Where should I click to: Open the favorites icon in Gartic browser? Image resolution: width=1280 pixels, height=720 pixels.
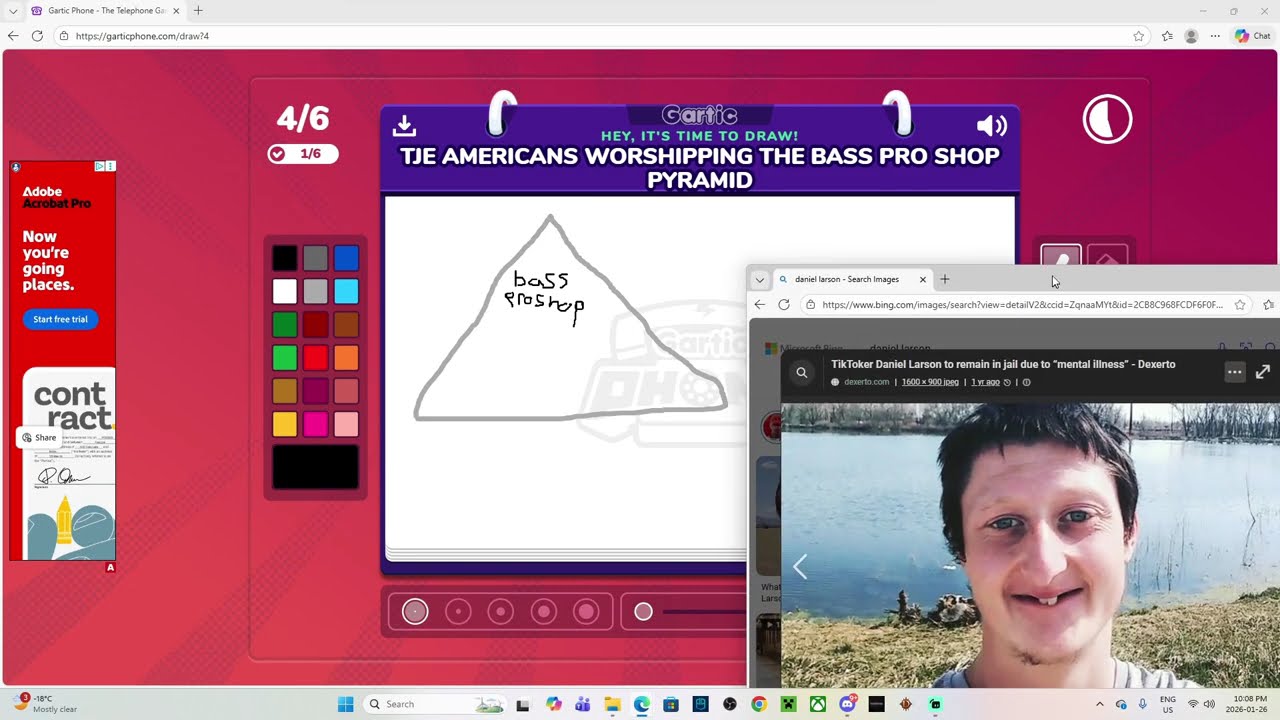1167,36
